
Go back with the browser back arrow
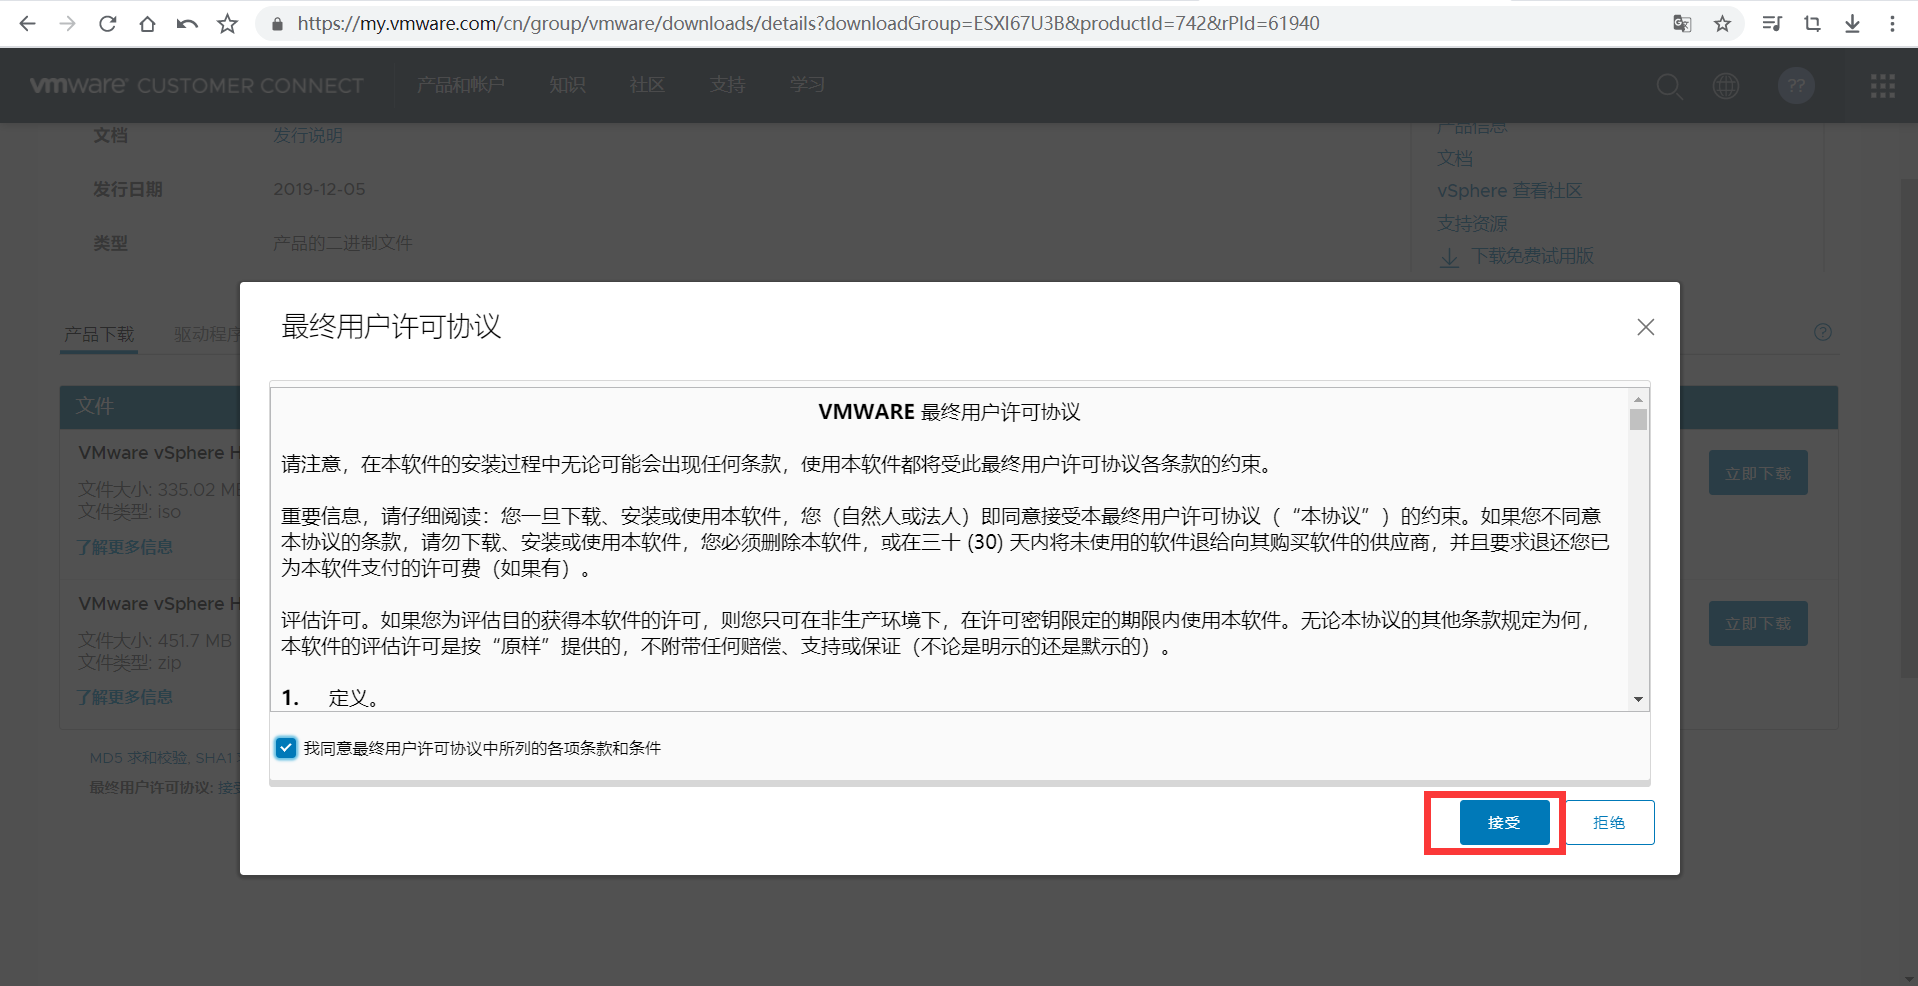27,23
